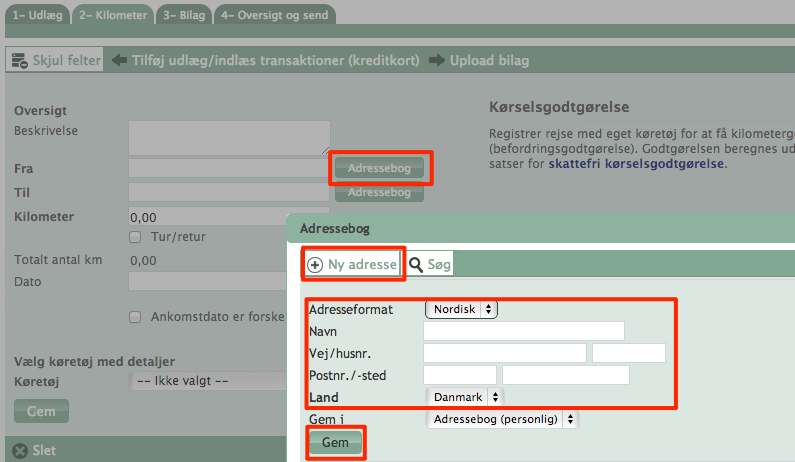Click the Skjul felter icon
Viewport: 795px width, 462px height.
click(20, 60)
